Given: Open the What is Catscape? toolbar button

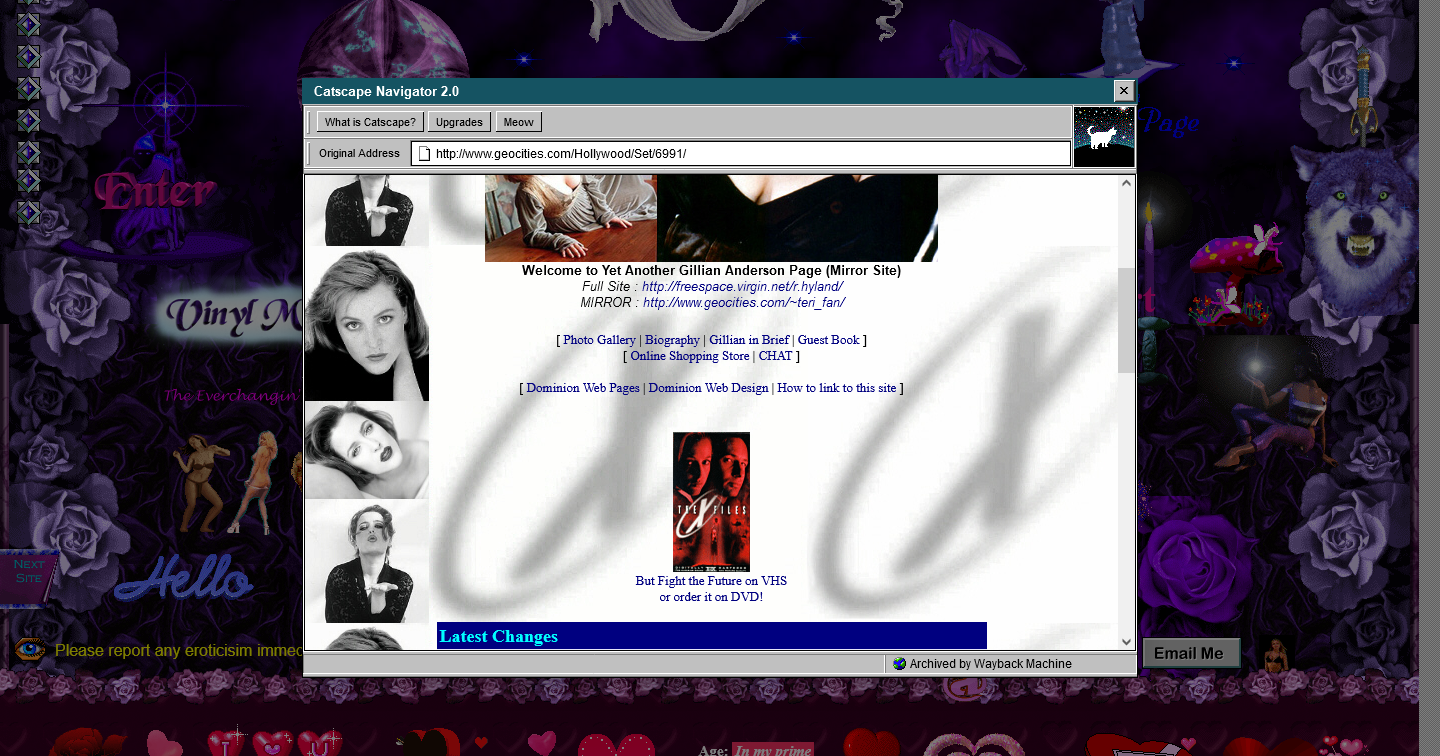Looking at the screenshot, I should click(370, 122).
